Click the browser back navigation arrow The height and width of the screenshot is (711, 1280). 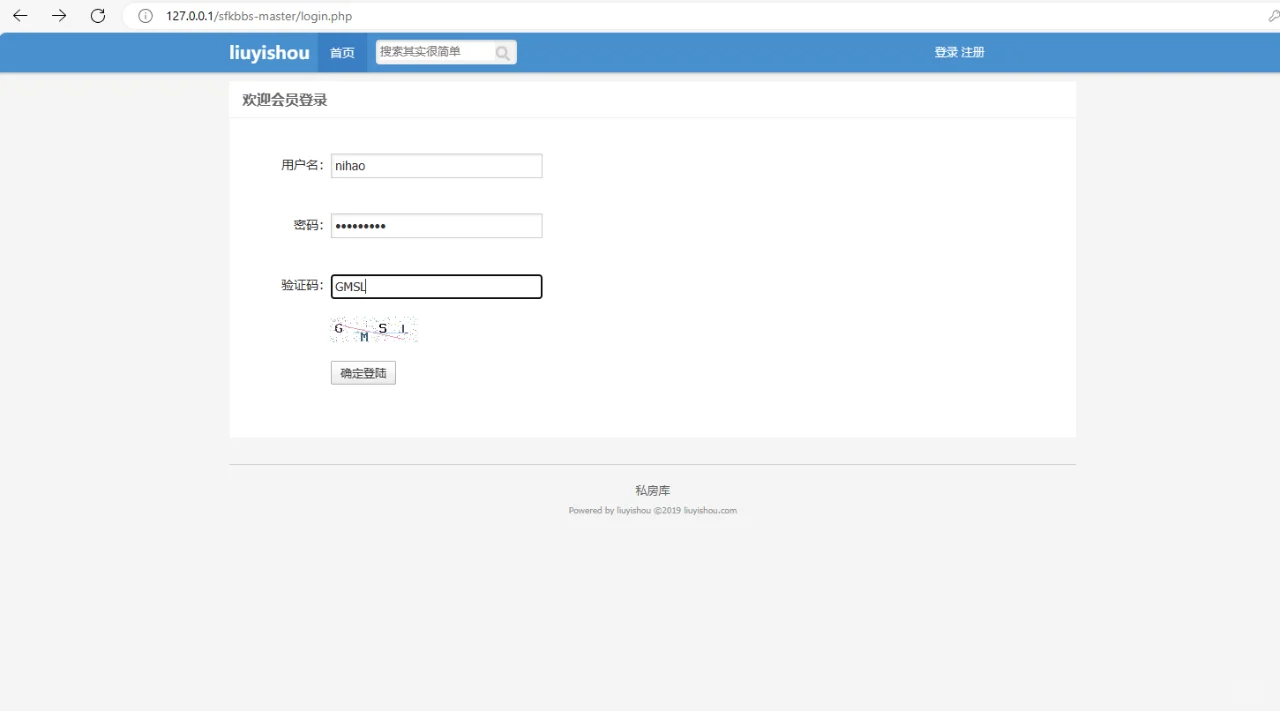pos(20,16)
